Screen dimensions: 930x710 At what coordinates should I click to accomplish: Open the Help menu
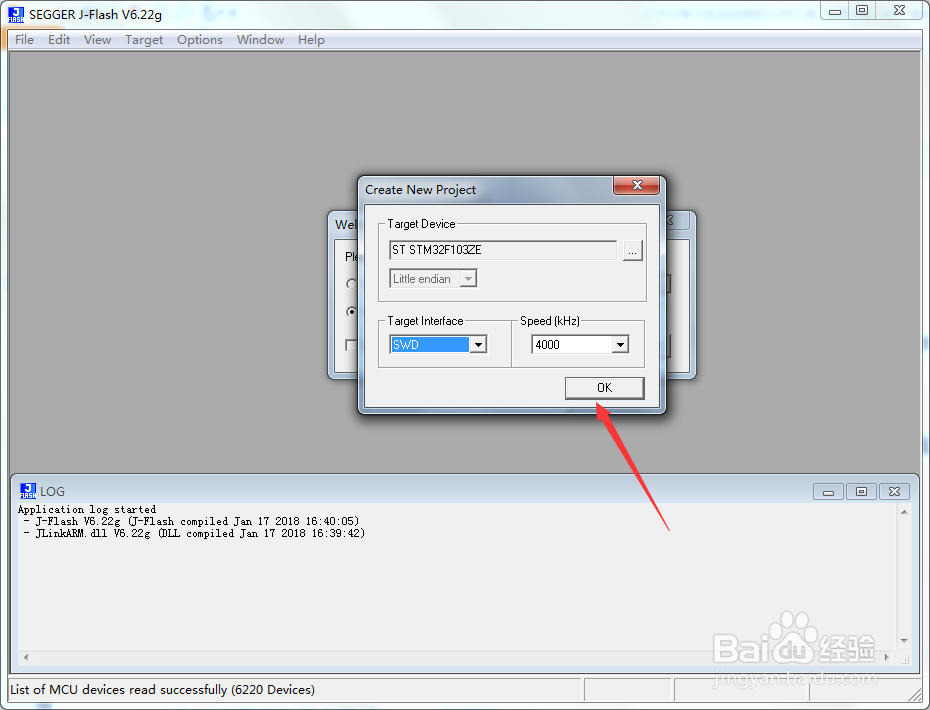(311, 40)
